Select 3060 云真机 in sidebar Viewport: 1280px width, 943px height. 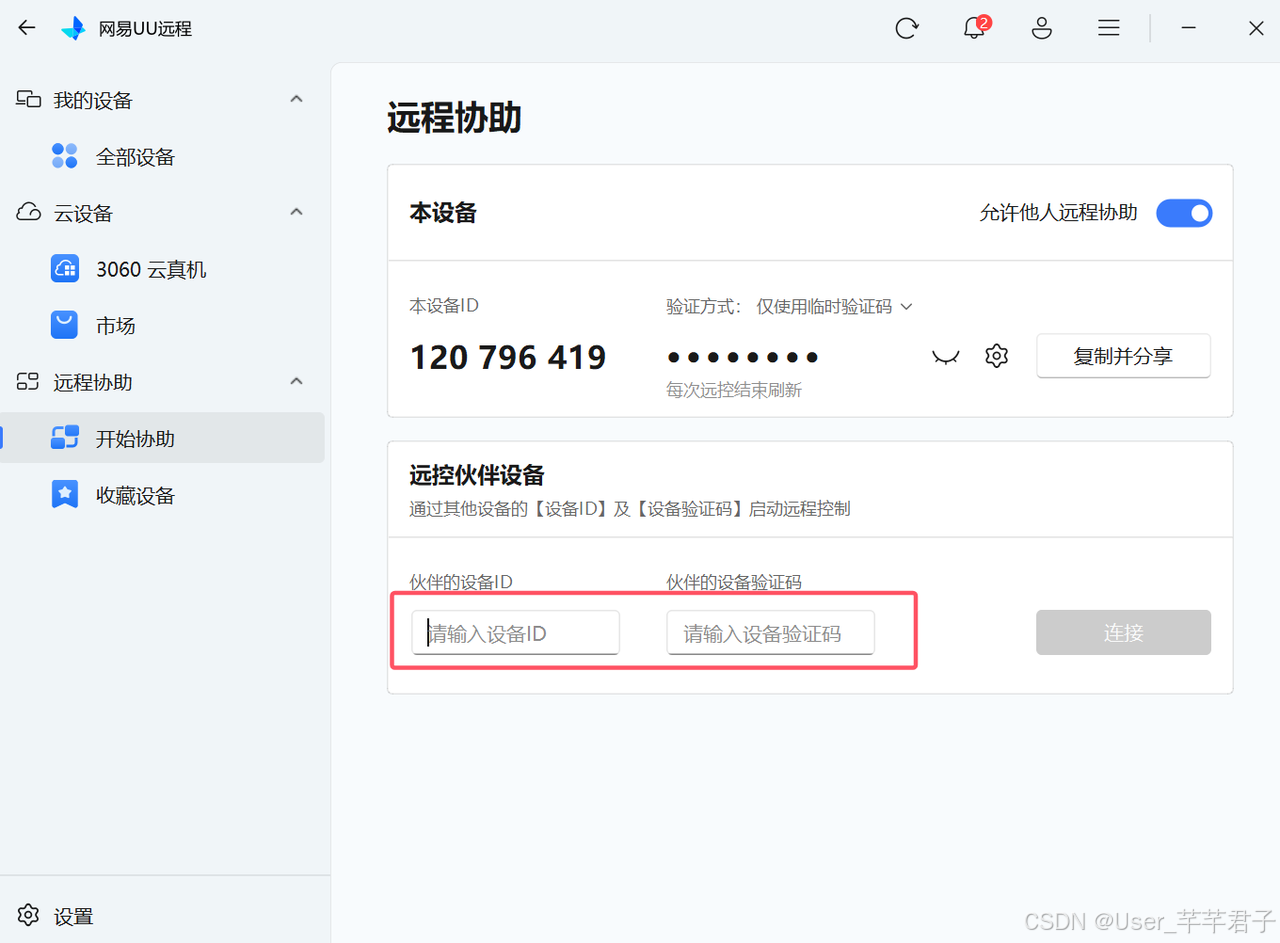163,269
